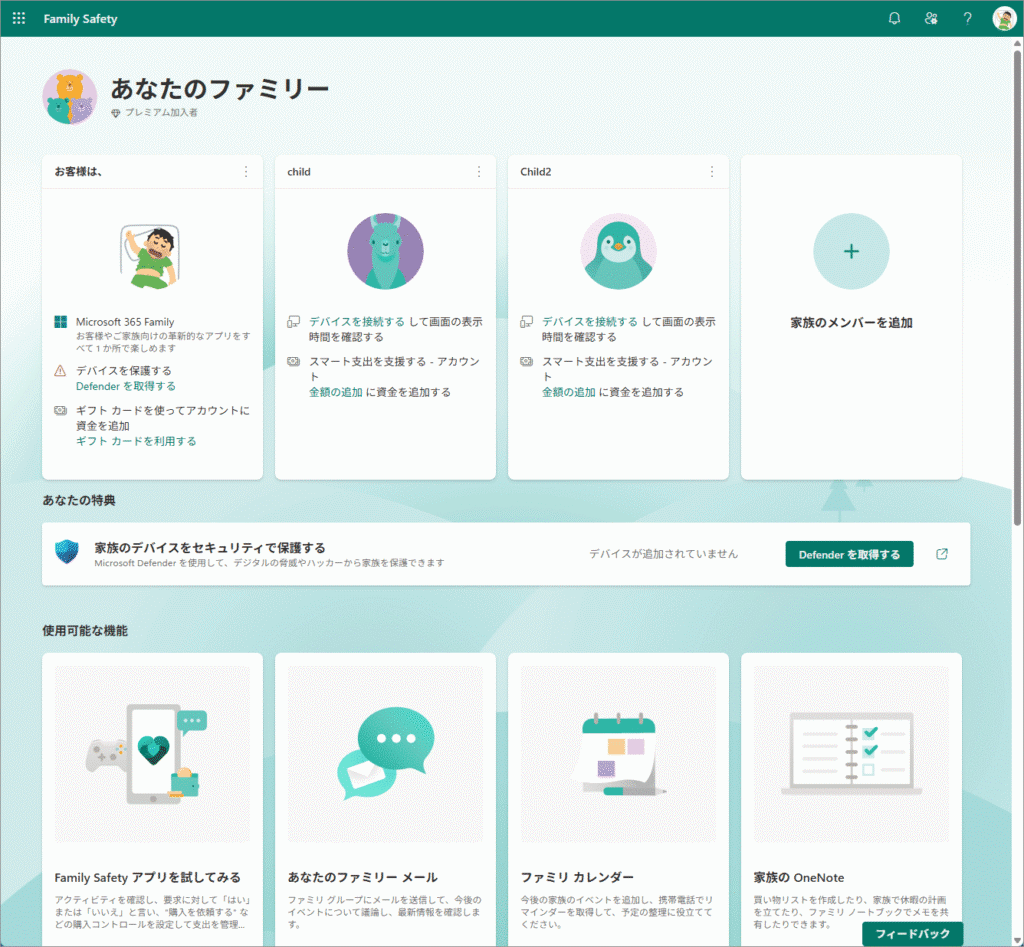The height and width of the screenshot is (947, 1024).
Task: Click the notifications bell icon
Action: click(894, 19)
